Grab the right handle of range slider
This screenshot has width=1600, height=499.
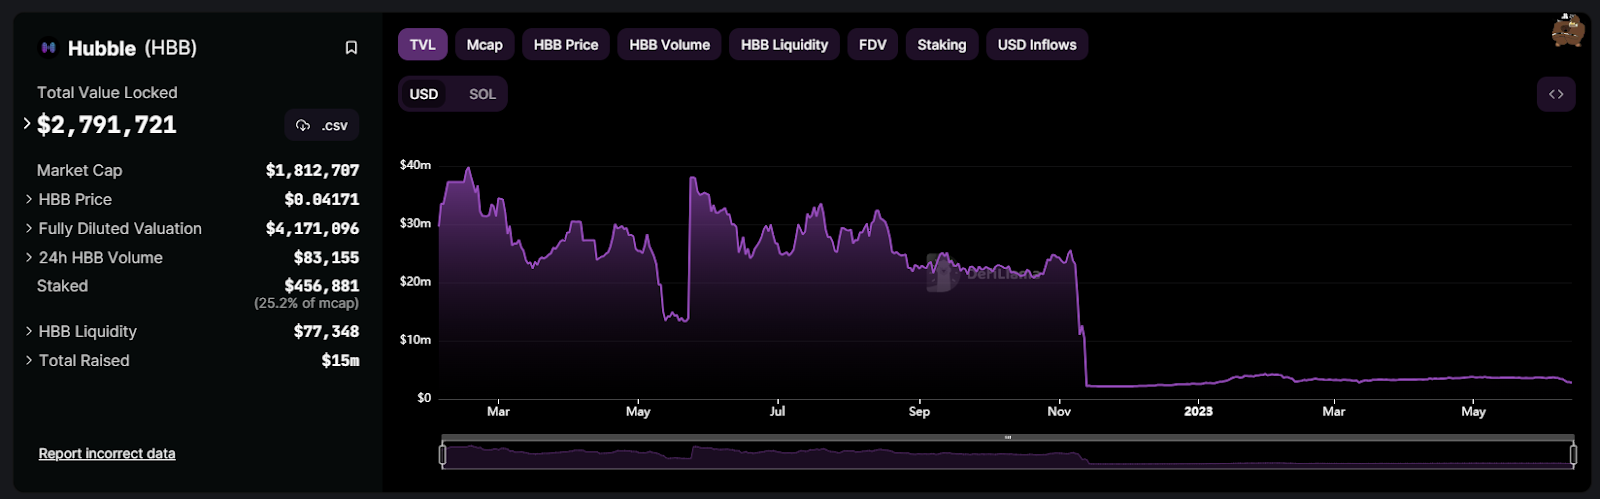[1573, 455]
